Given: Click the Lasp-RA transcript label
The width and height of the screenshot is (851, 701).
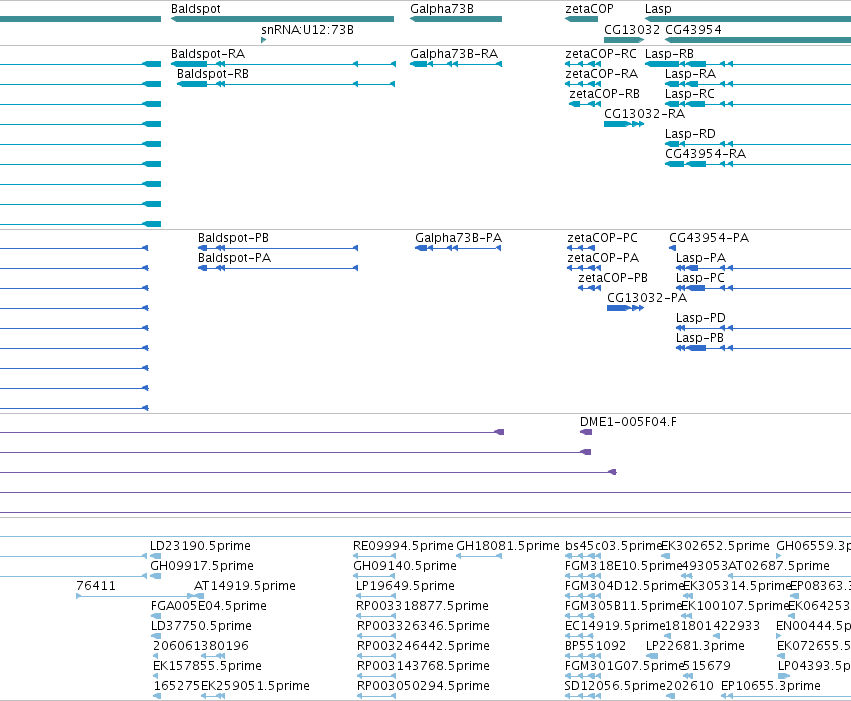Looking at the screenshot, I should (x=690, y=74).
